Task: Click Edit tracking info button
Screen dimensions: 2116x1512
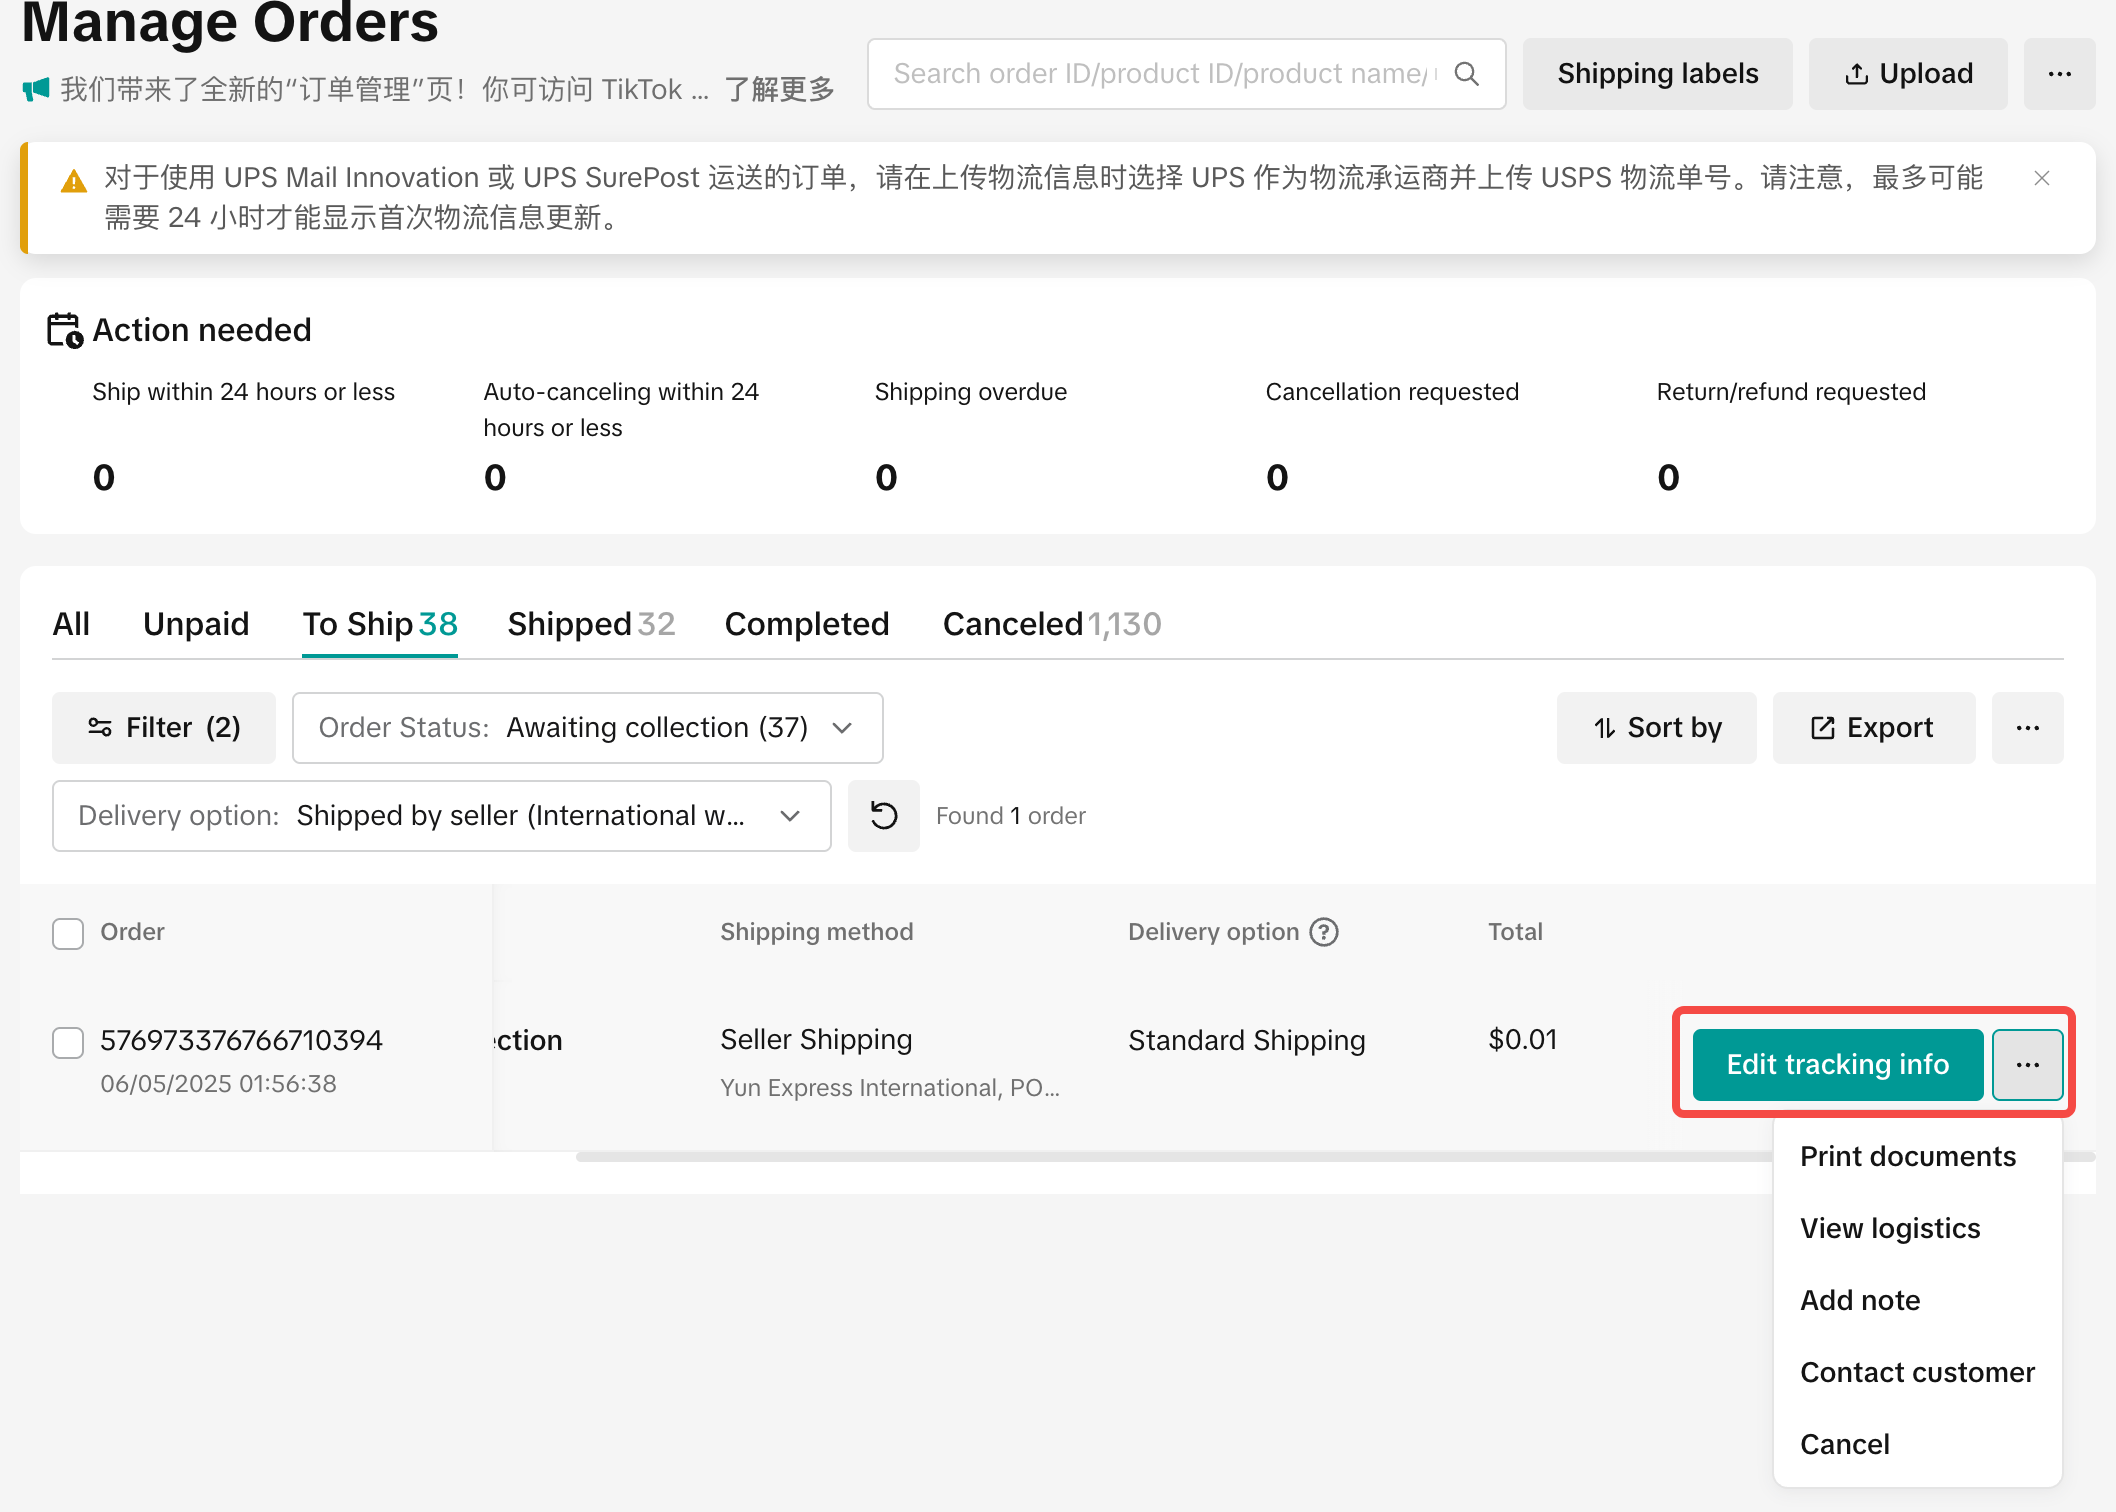Action: pyautogui.click(x=1837, y=1065)
